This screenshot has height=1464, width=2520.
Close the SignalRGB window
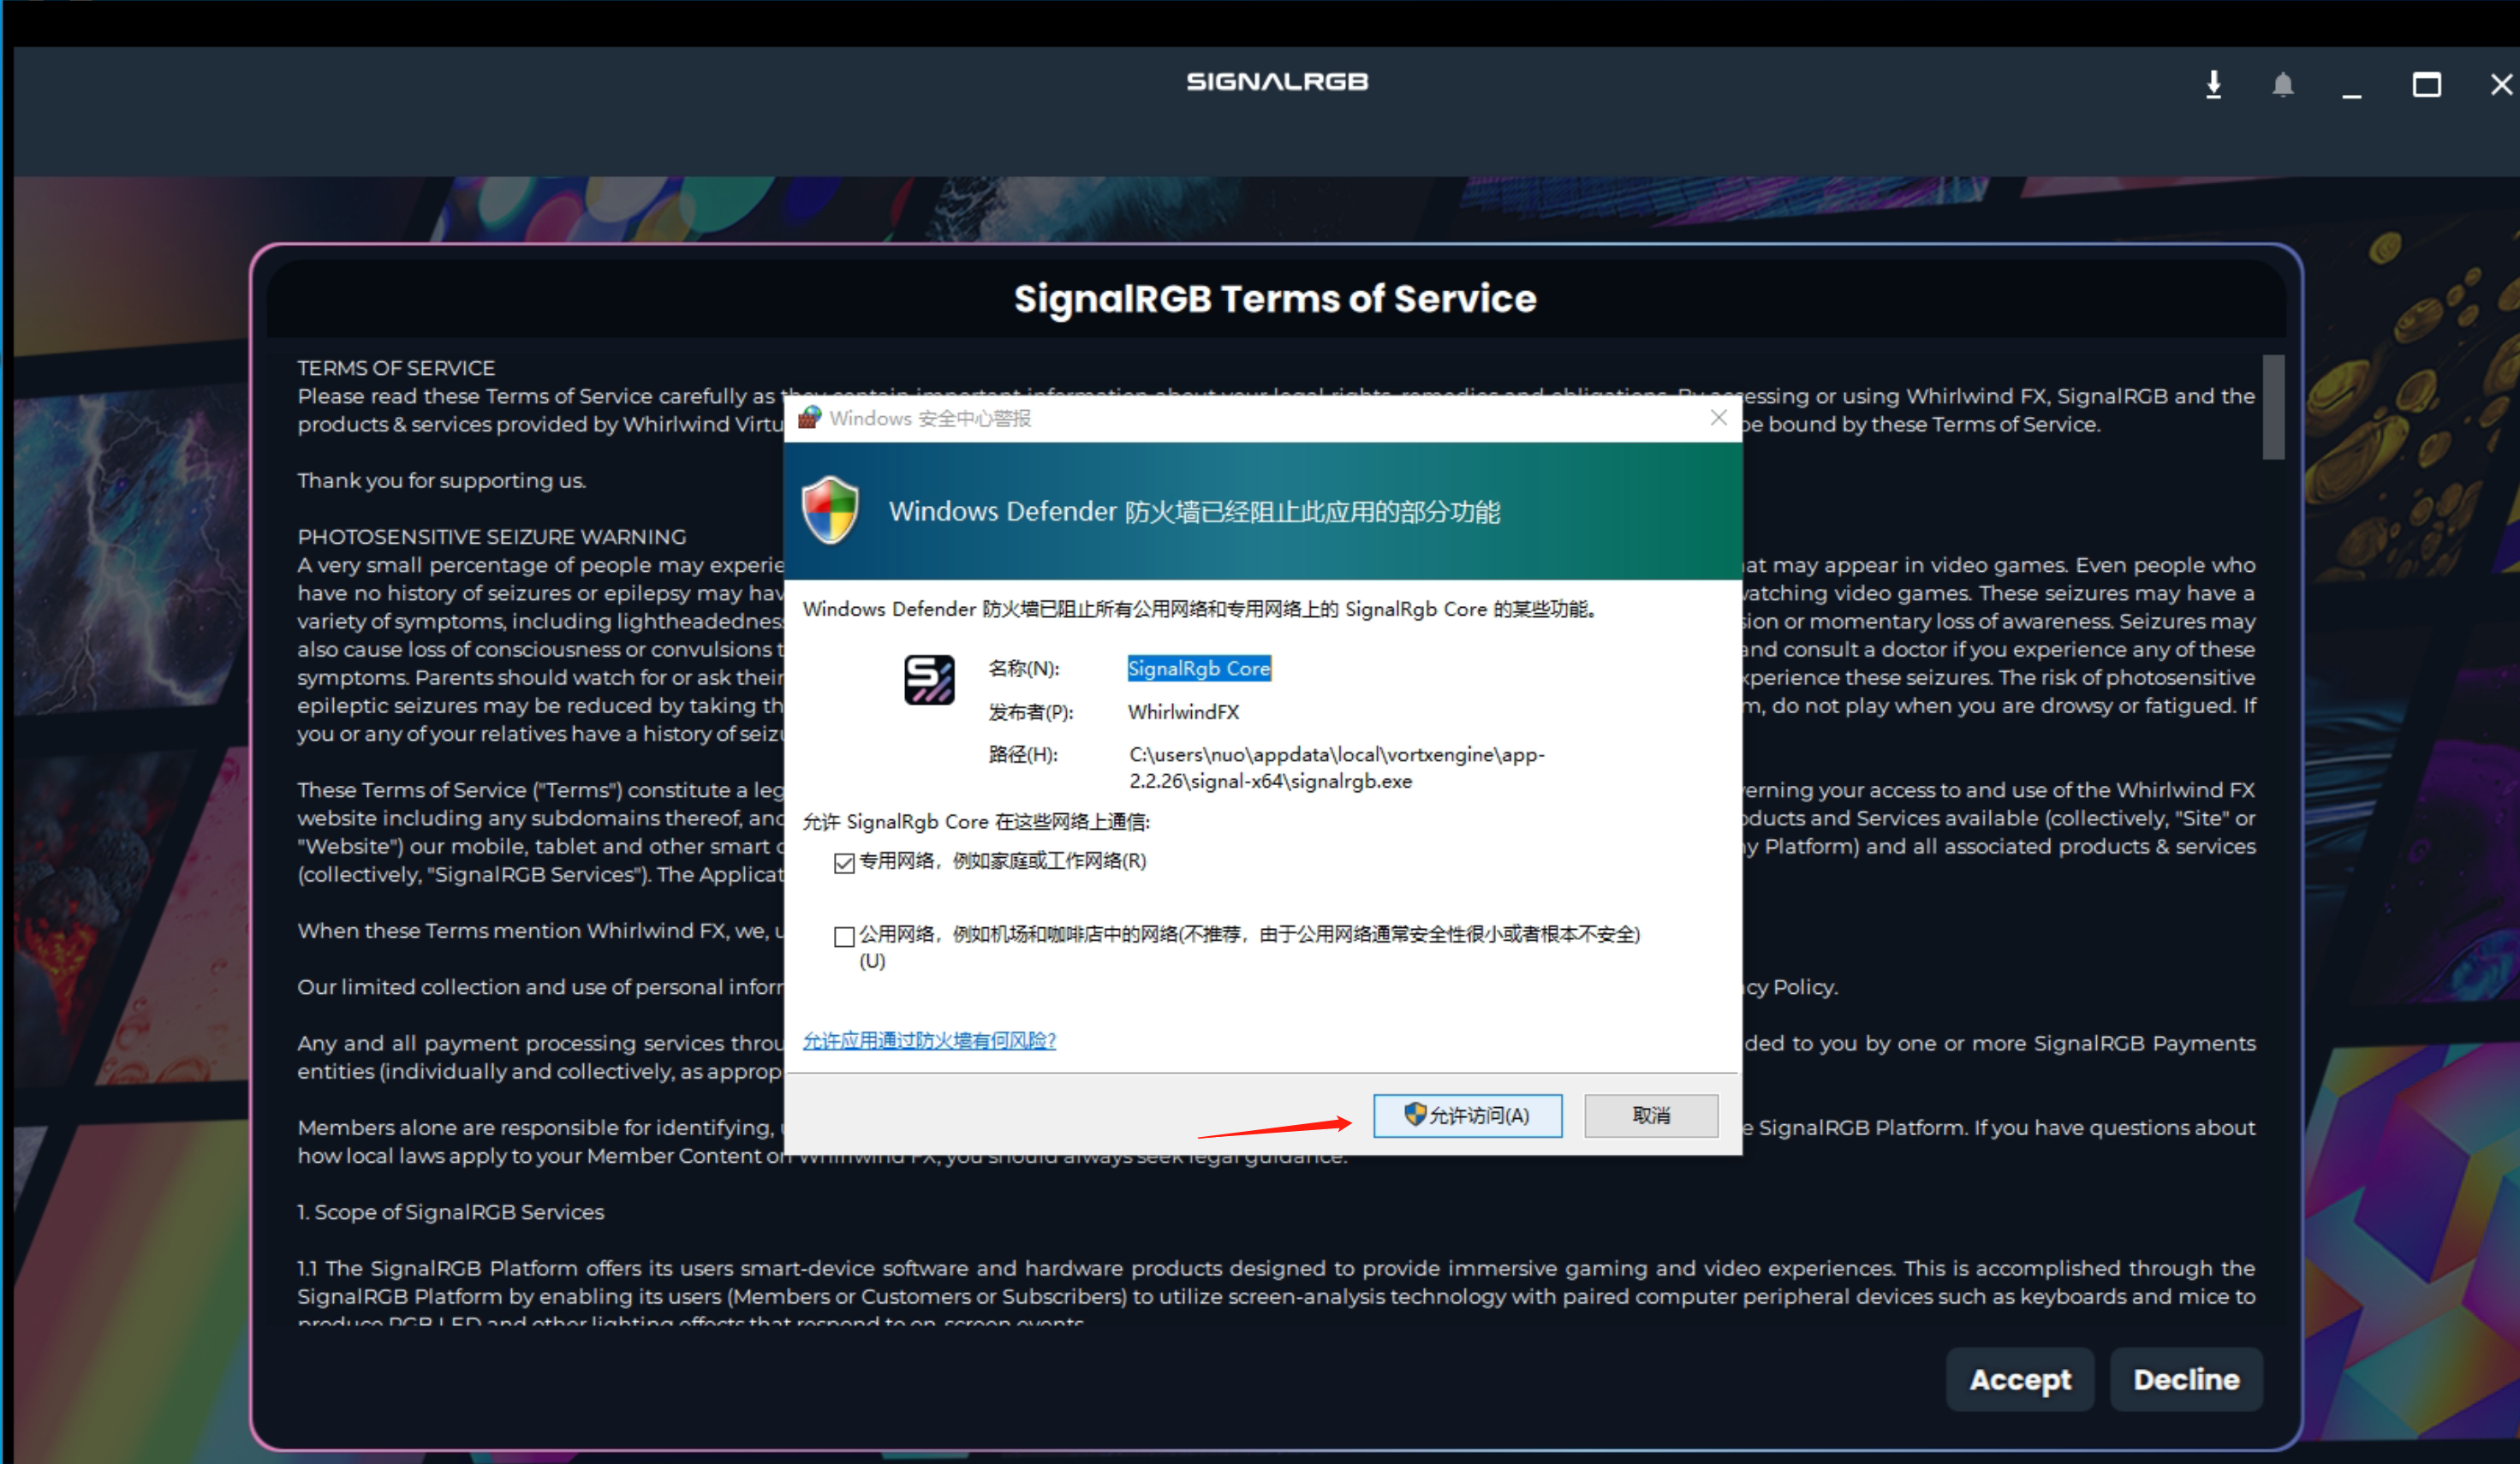click(x=2502, y=84)
